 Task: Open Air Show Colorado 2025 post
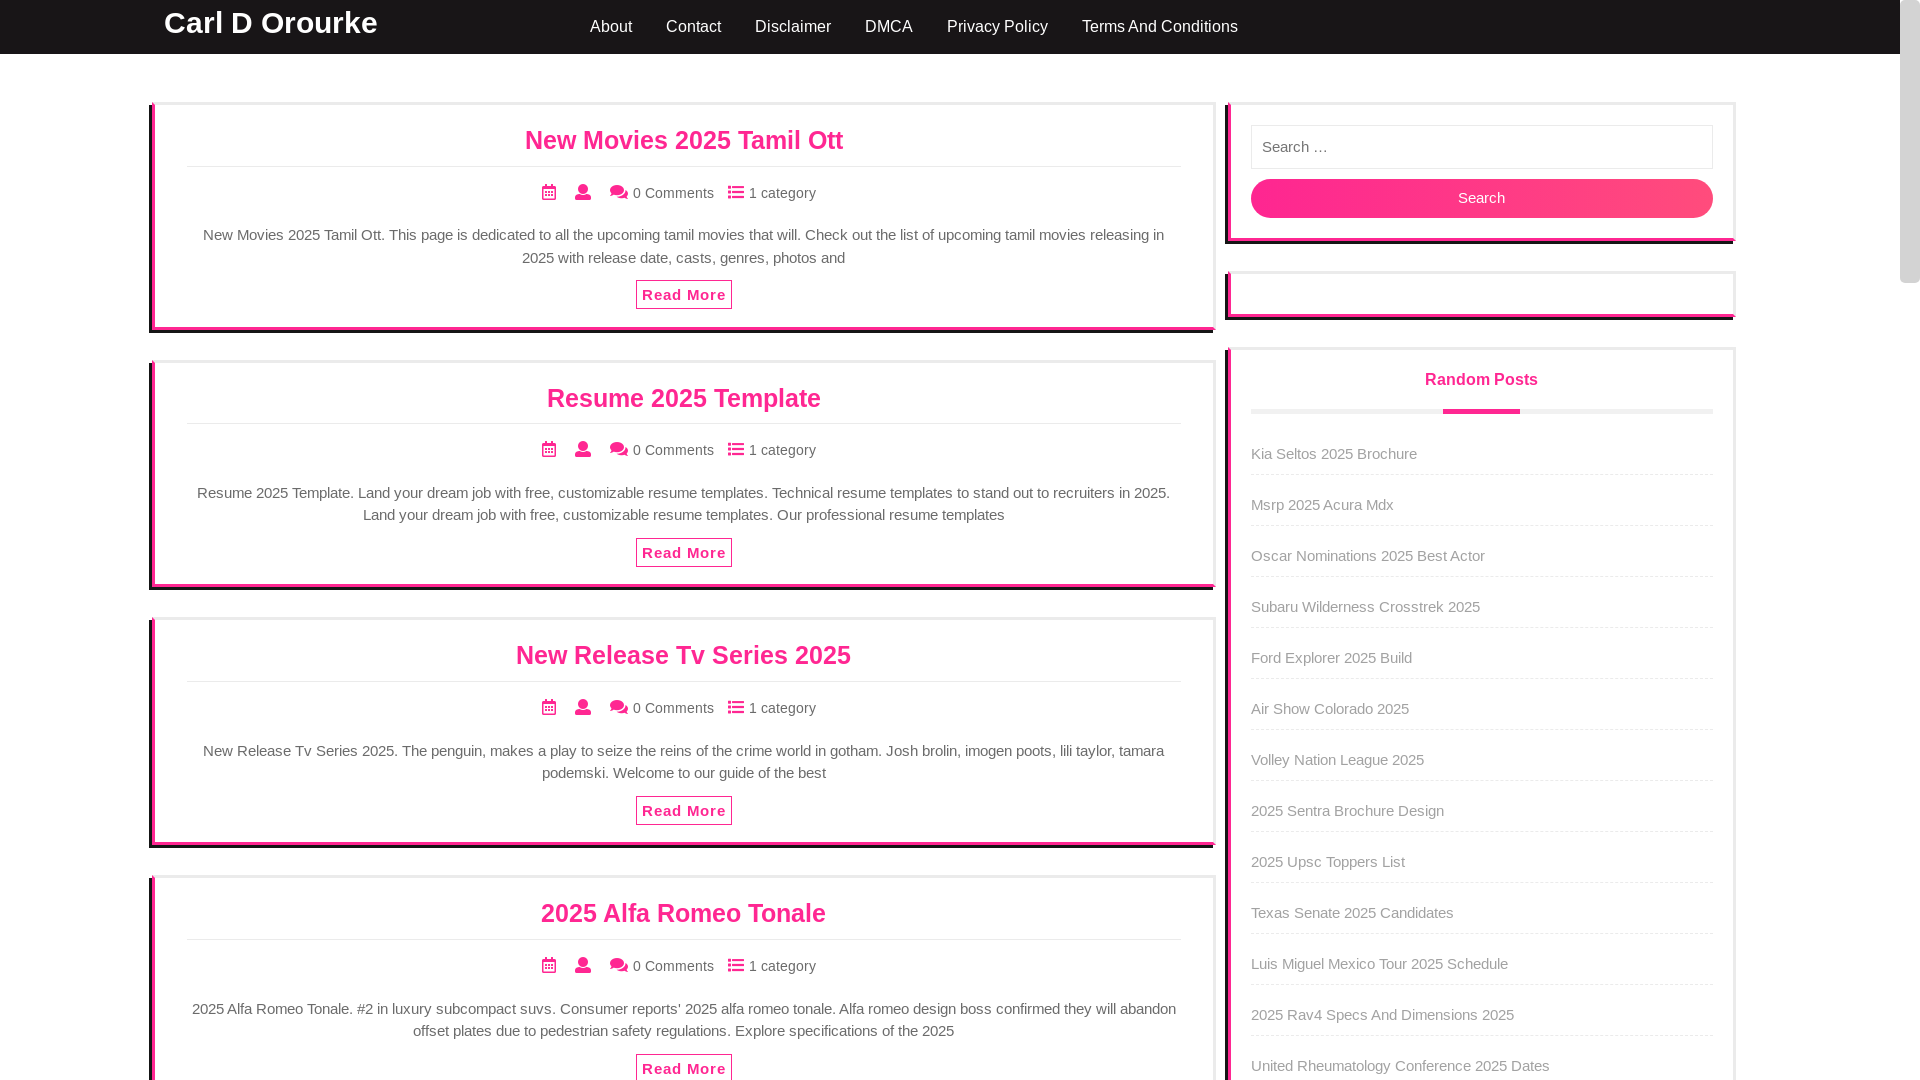(1330, 709)
